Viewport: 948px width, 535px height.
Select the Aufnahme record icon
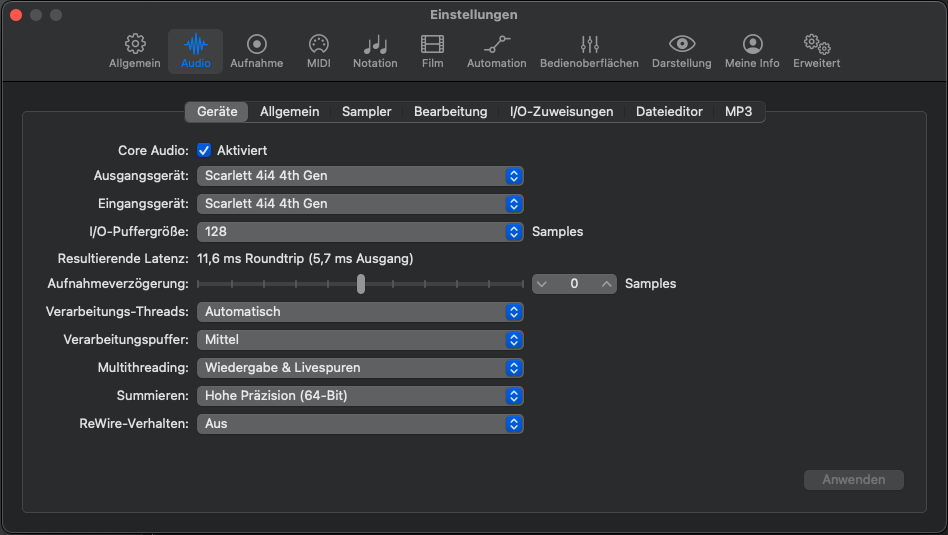click(x=257, y=45)
